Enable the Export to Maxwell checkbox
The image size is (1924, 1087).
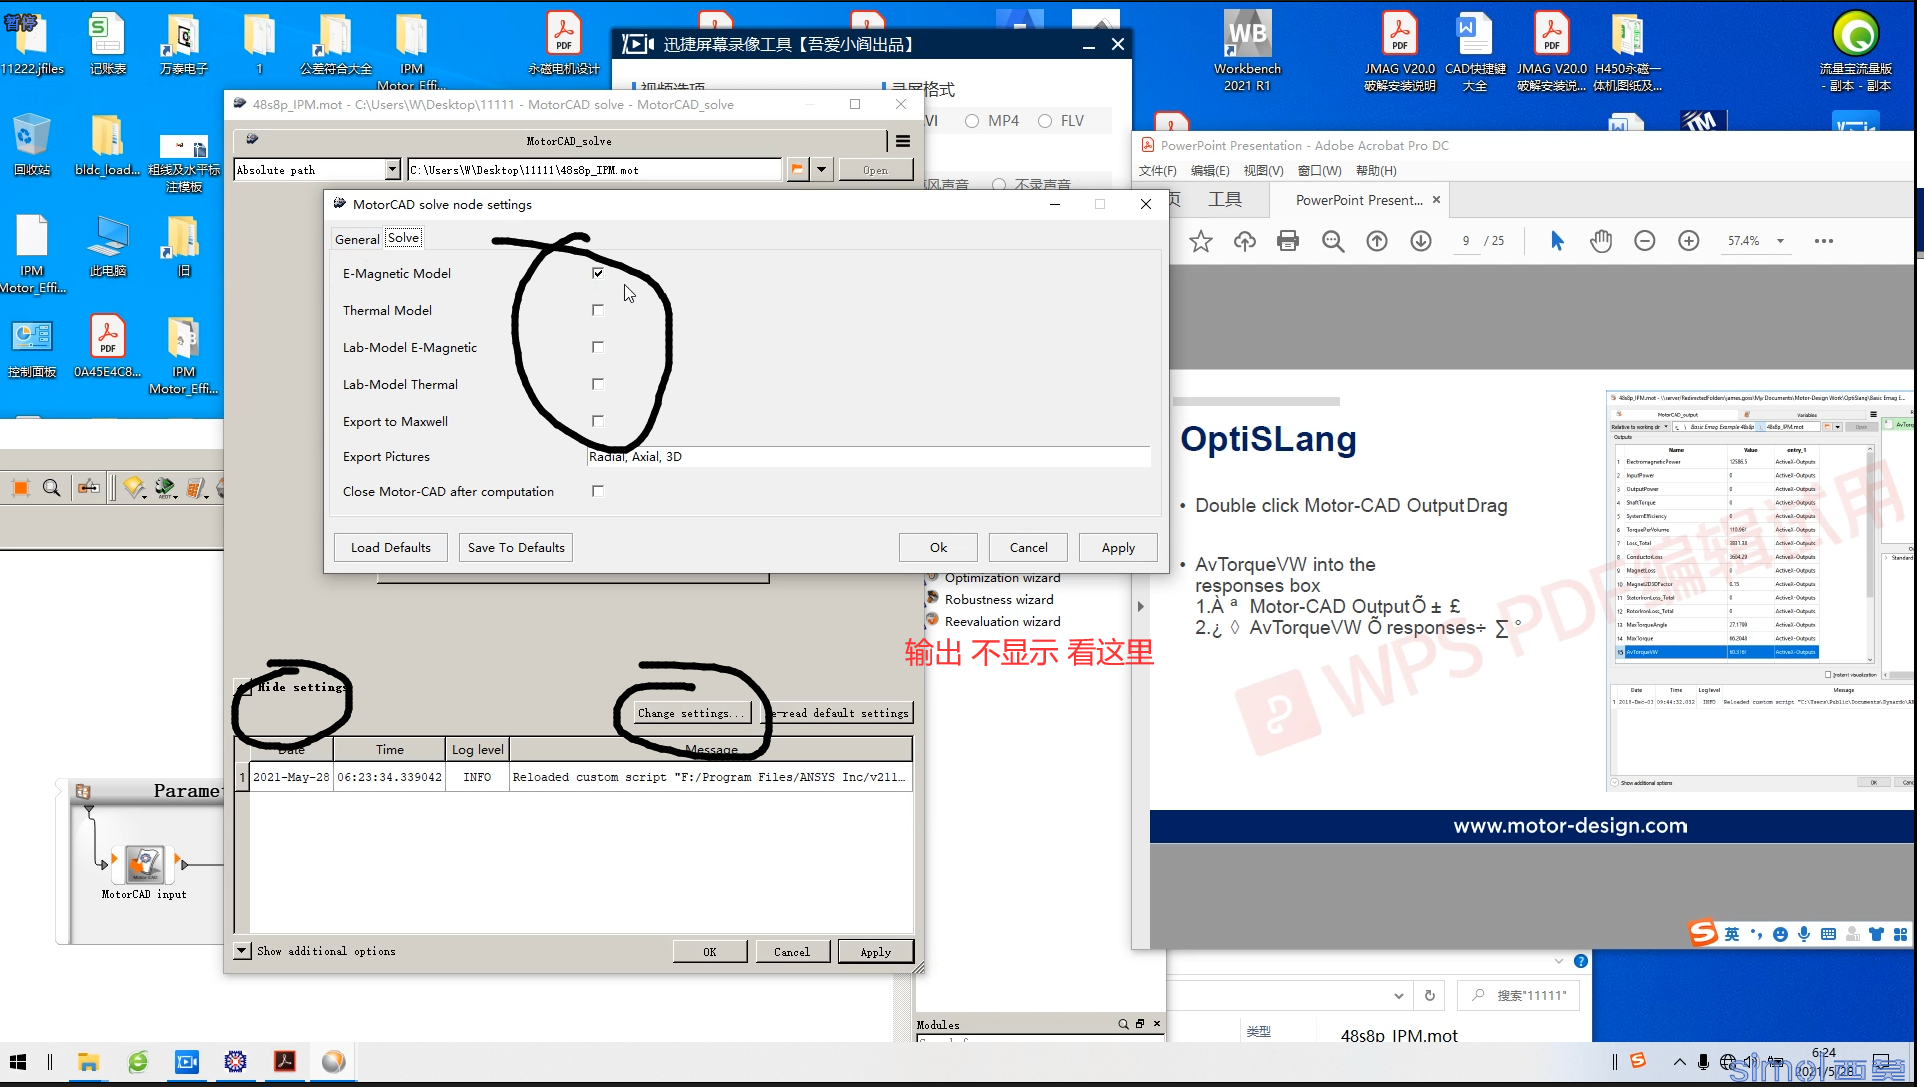pyautogui.click(x=599, y=421)
